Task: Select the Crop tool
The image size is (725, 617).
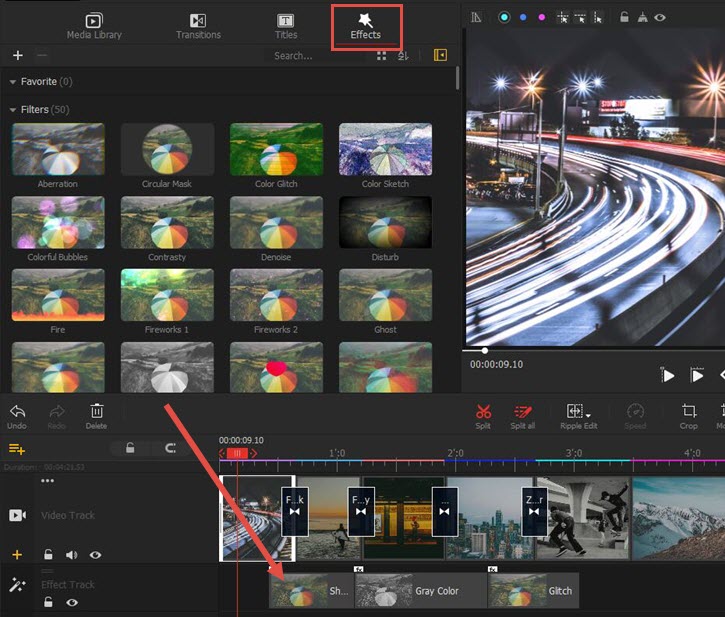Action: [x=689, y=411]
